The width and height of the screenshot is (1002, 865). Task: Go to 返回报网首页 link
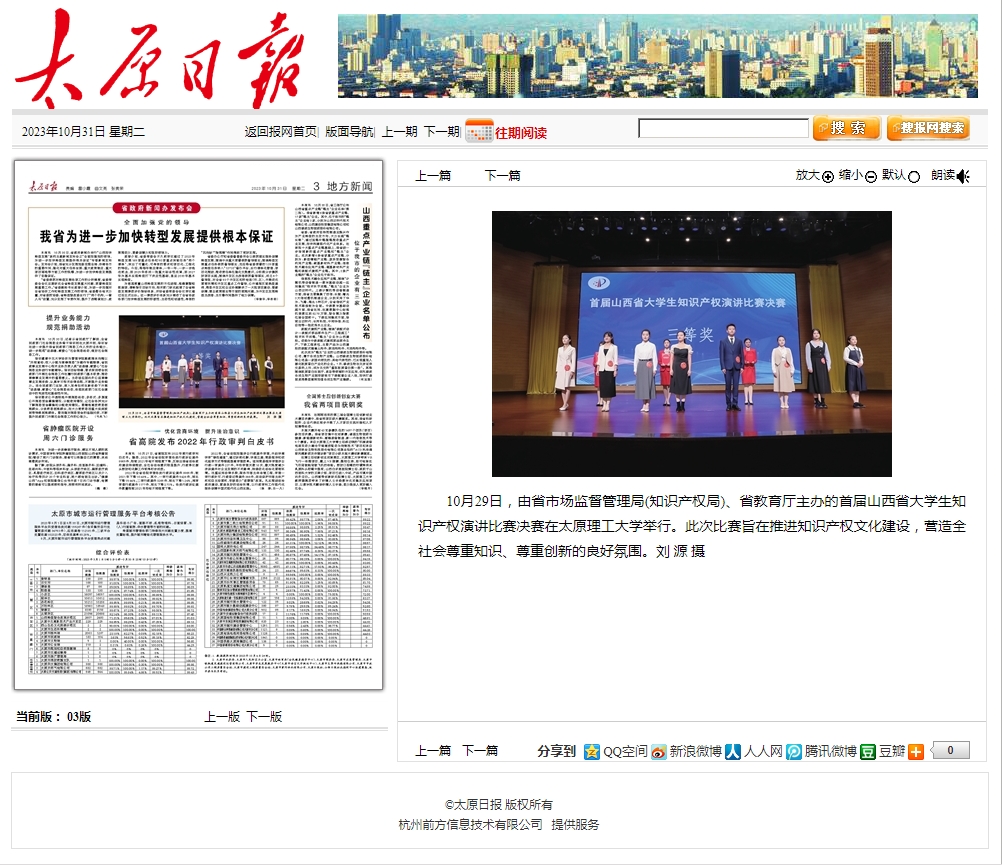[280, 131]
